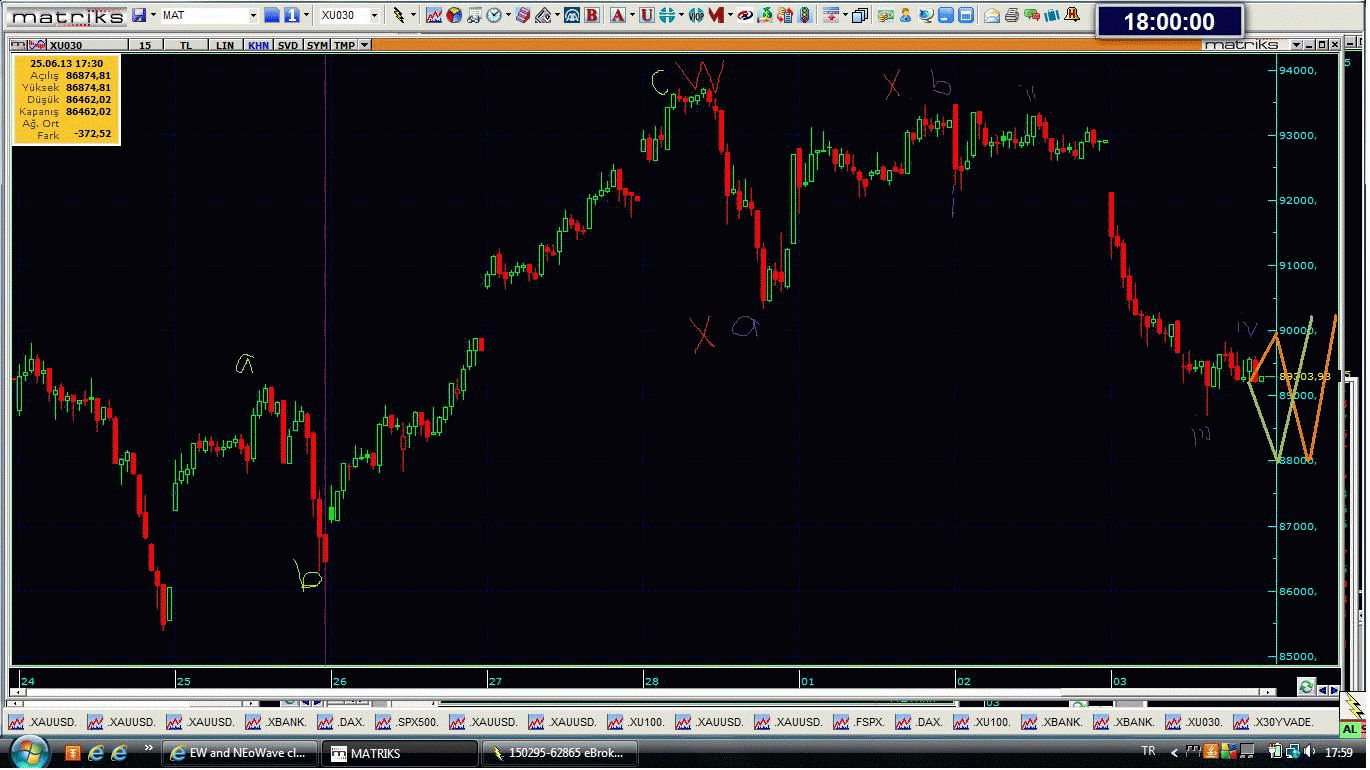
Task: Switch to the .FSPX. tab
Action: pyautogui.click(x=861, y=722)
